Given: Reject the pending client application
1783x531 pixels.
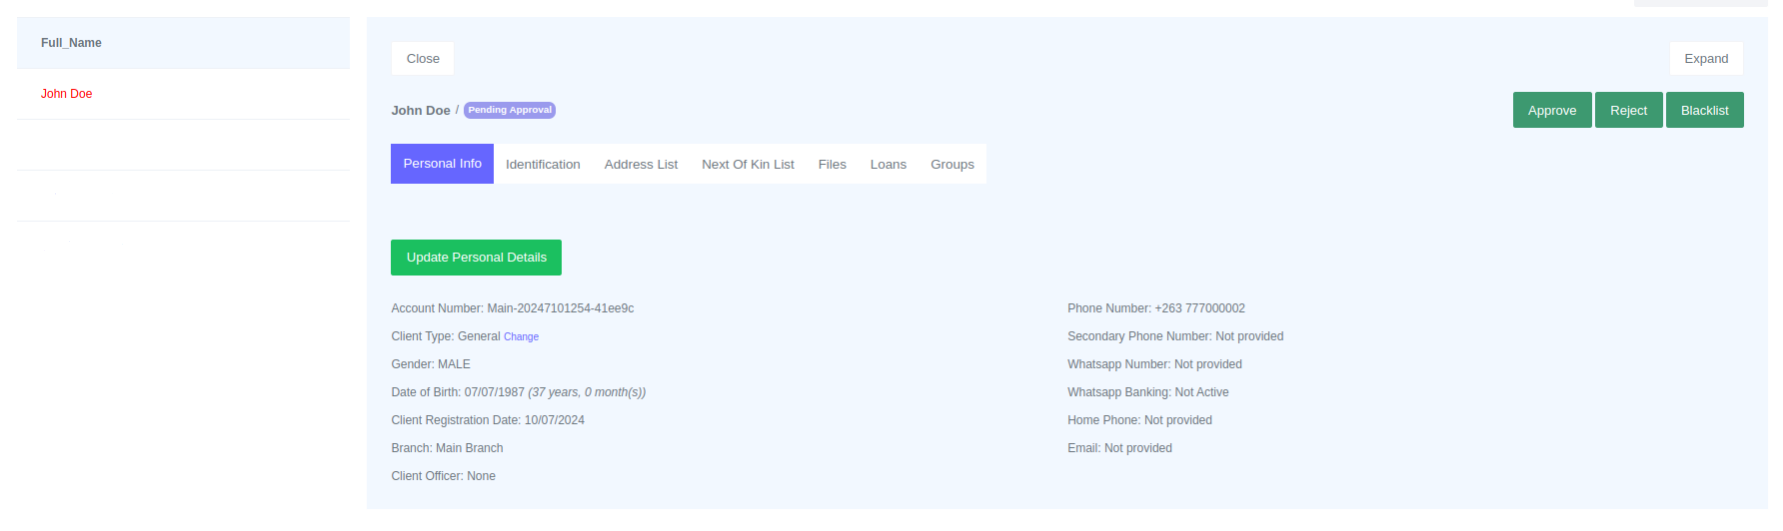Looking at the screenshot, I should tap(1628, 110).
